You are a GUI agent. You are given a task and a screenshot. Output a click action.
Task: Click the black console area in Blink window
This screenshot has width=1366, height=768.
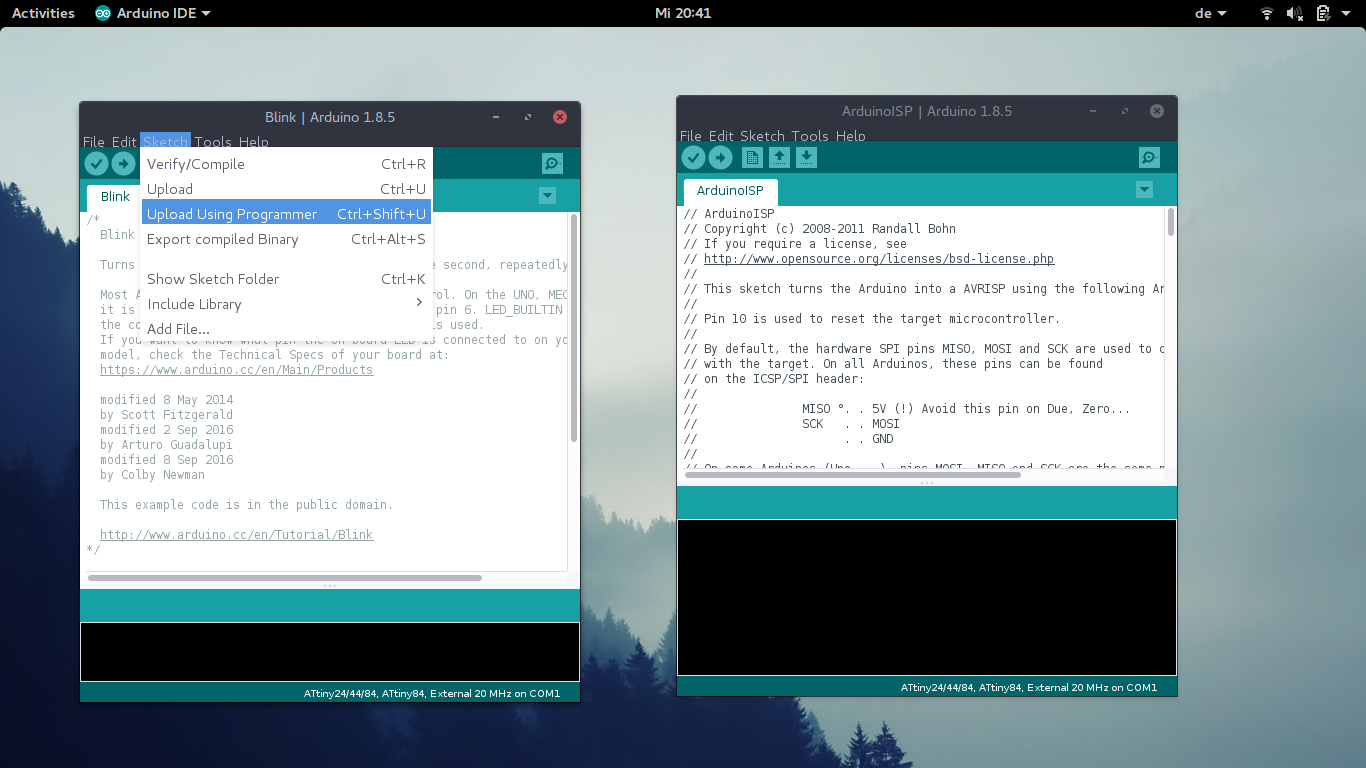pyautogui.click(x=330, y=652)
